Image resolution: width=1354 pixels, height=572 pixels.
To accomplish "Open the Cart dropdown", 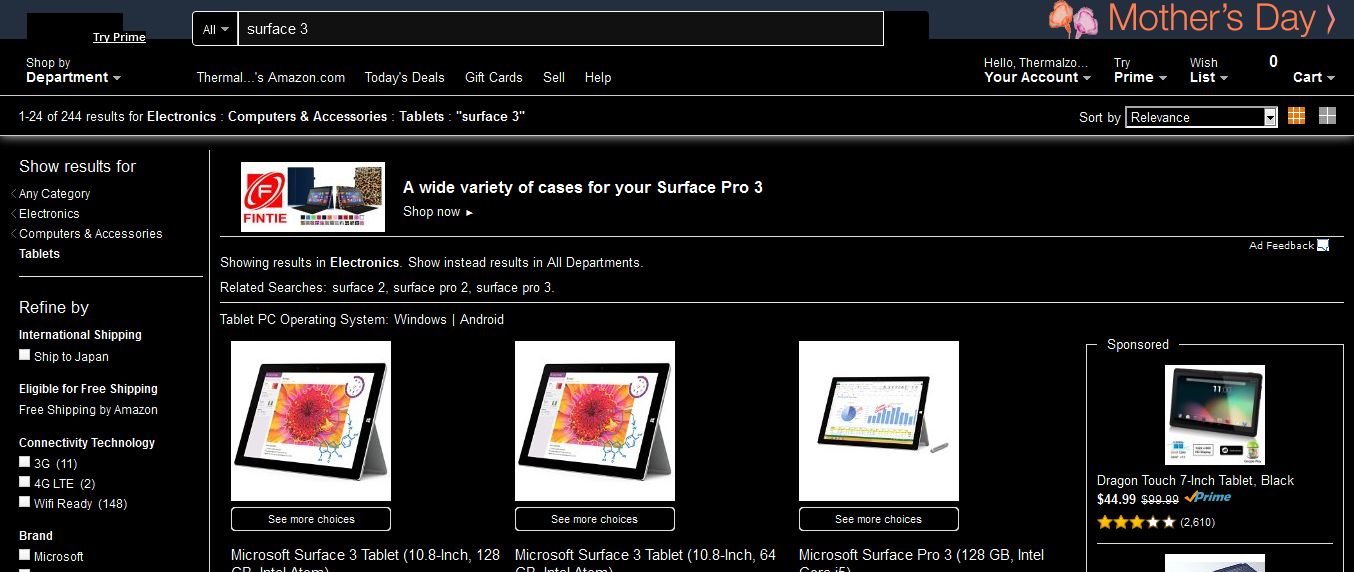I will [1314, 77].
